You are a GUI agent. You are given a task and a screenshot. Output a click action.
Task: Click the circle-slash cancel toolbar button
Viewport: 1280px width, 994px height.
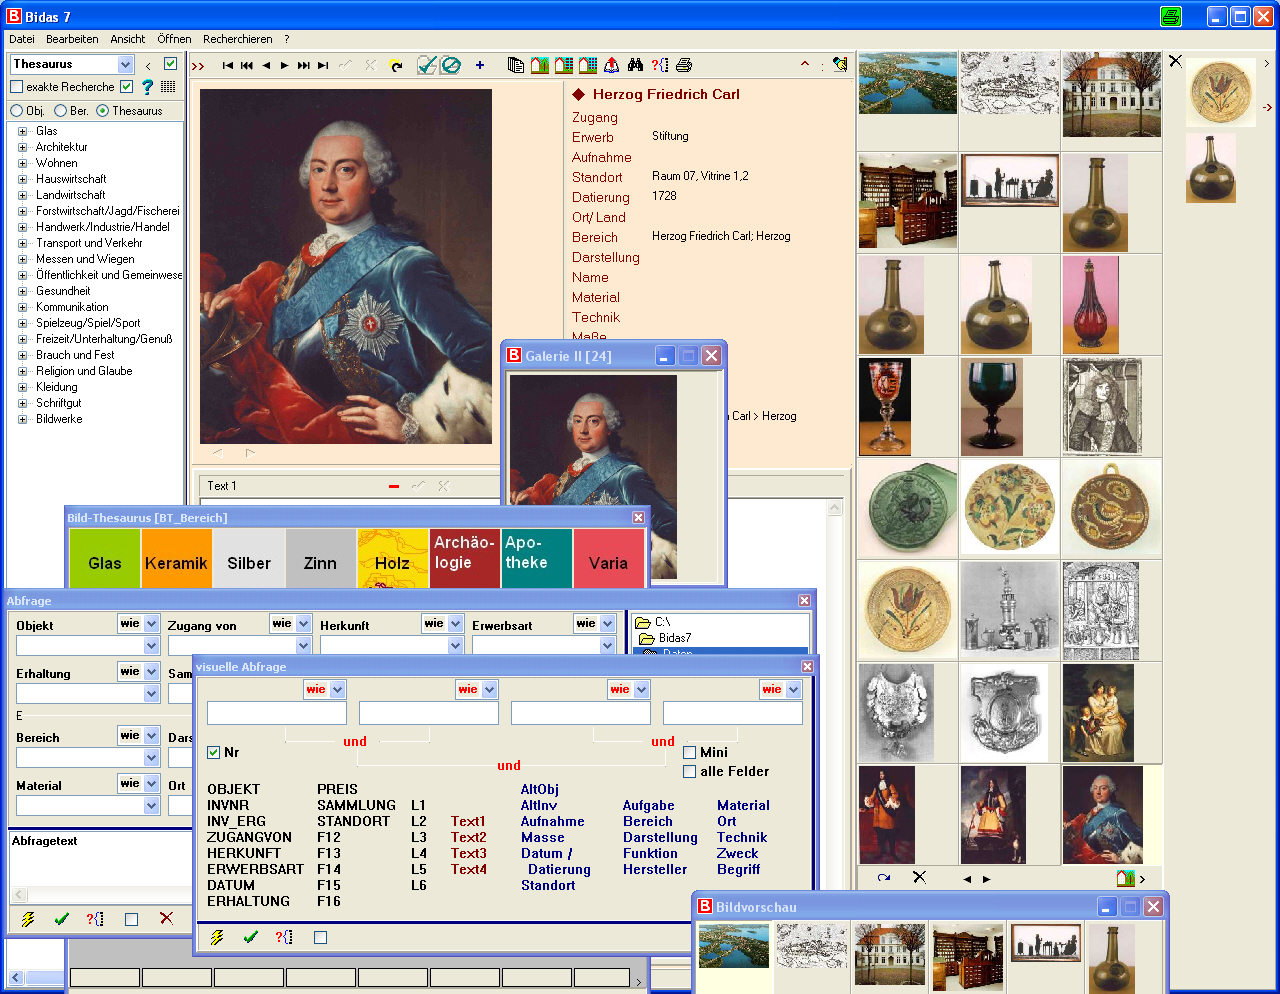pos(451,65)
